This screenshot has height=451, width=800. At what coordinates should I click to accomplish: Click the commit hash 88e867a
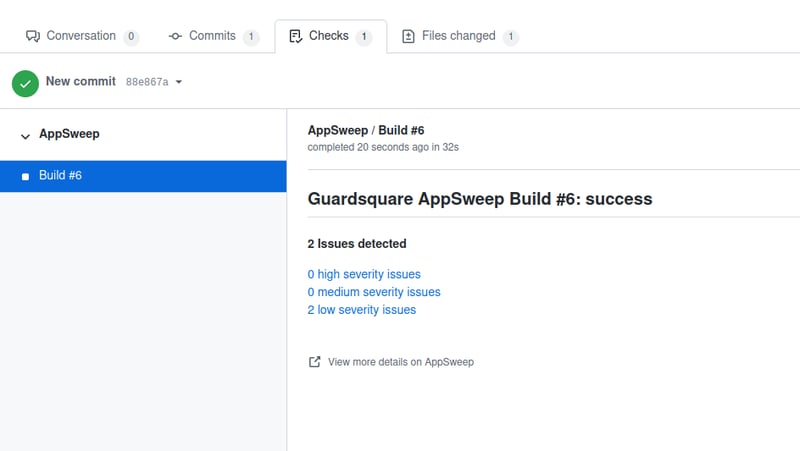[x=147, y=82]
